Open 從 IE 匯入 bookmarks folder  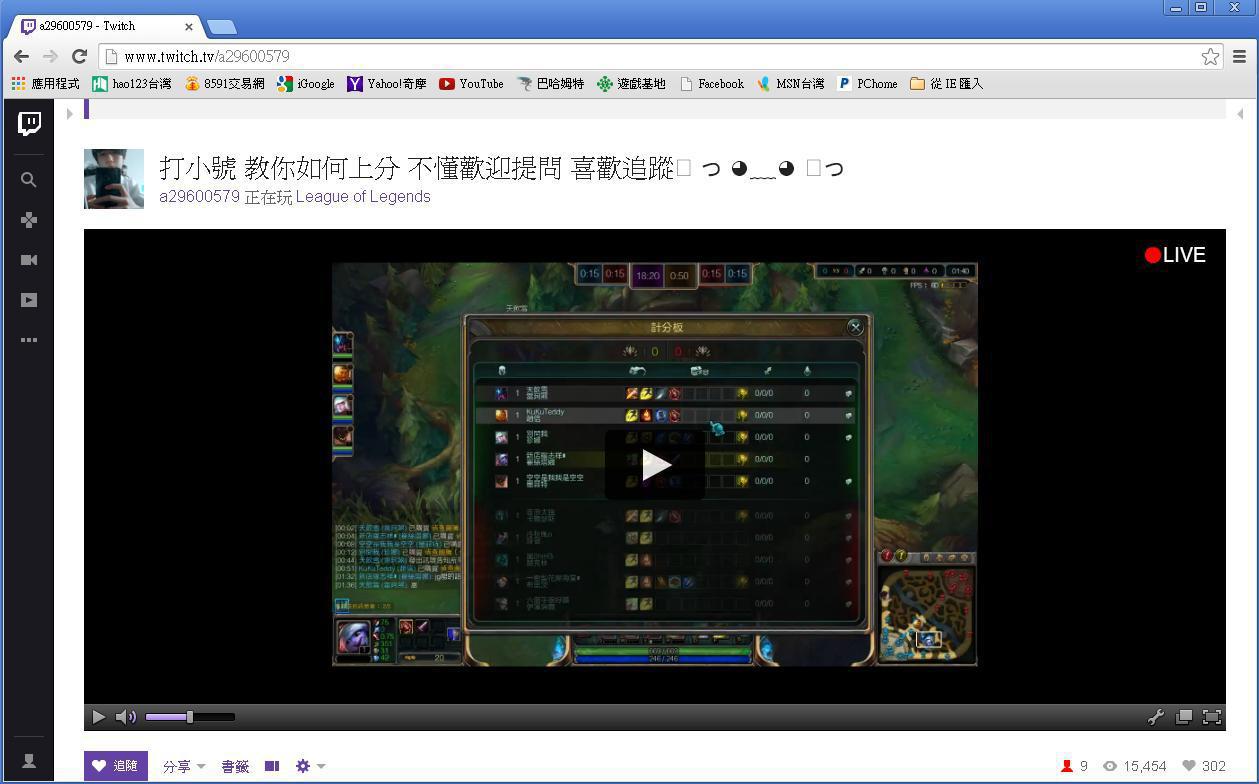(x=946, y=84)
